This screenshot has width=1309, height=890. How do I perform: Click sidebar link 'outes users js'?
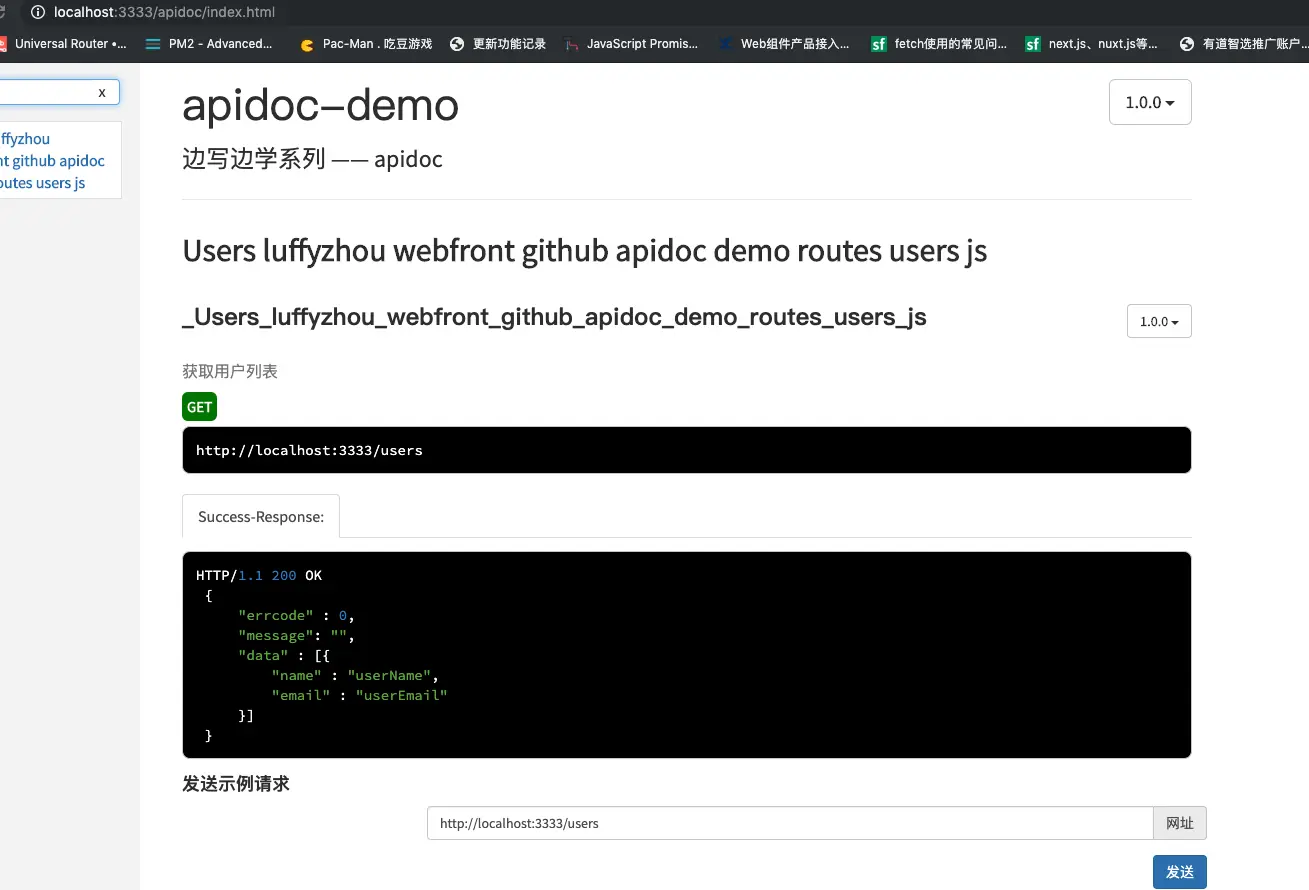tap(43, 183)
